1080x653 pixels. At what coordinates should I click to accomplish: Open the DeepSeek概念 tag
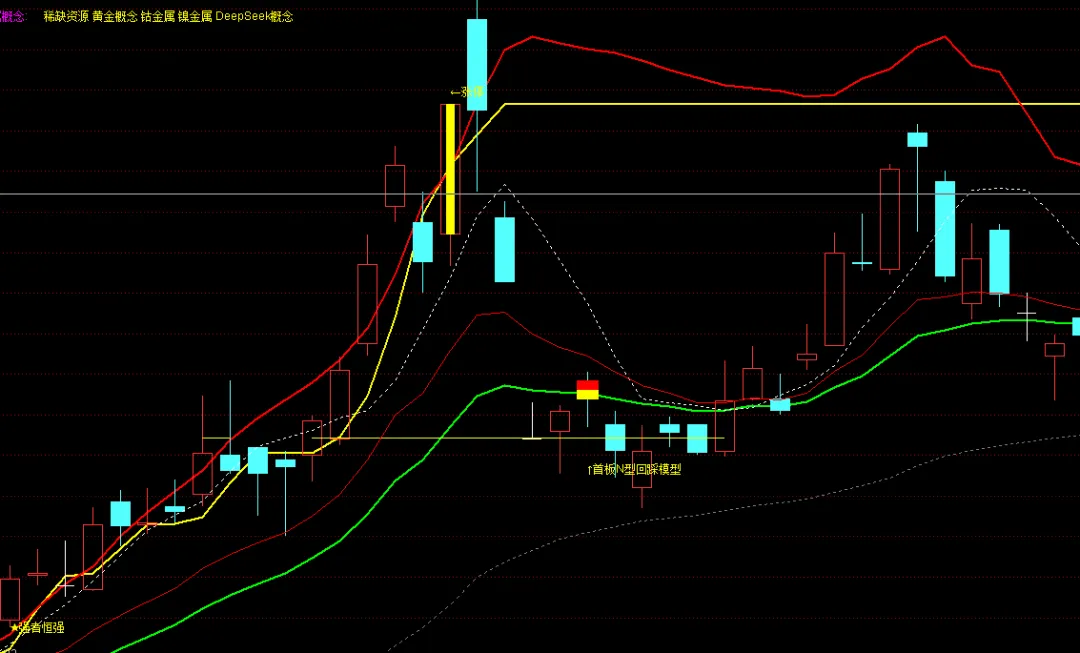point(254,17)
